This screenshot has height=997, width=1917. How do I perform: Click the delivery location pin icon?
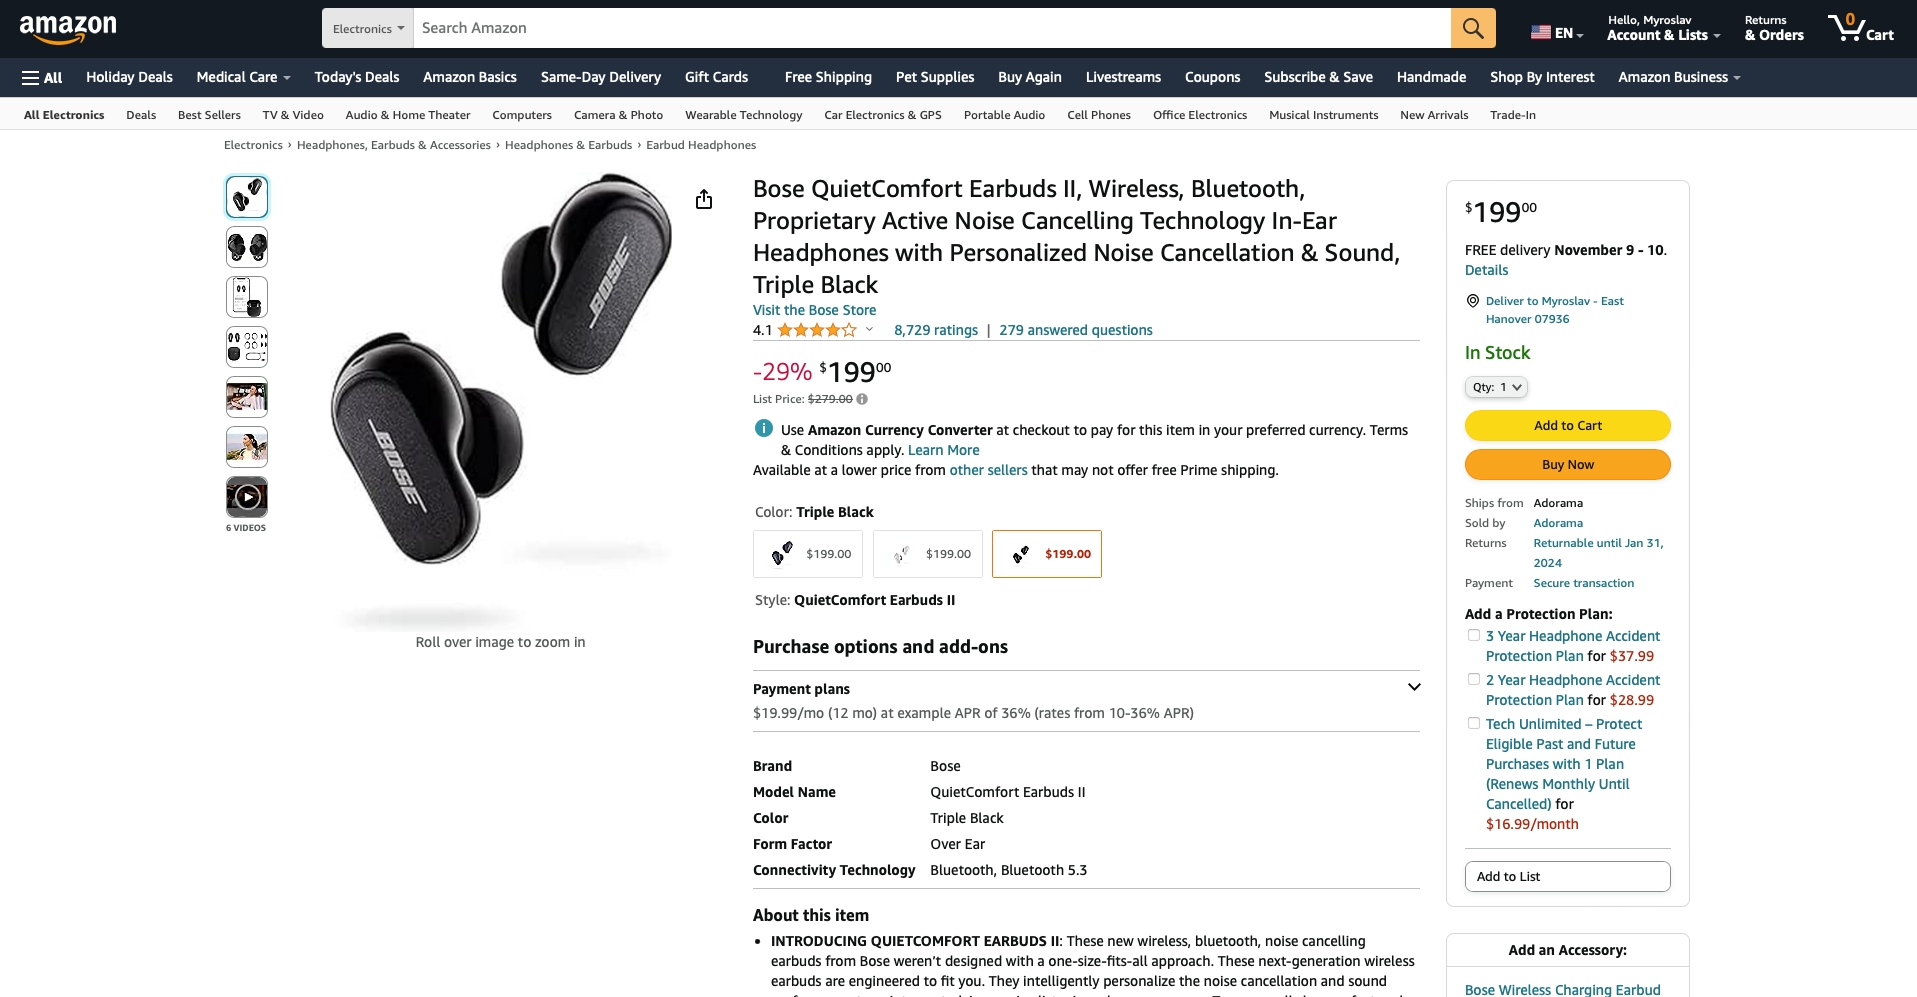click(1472, 301)
